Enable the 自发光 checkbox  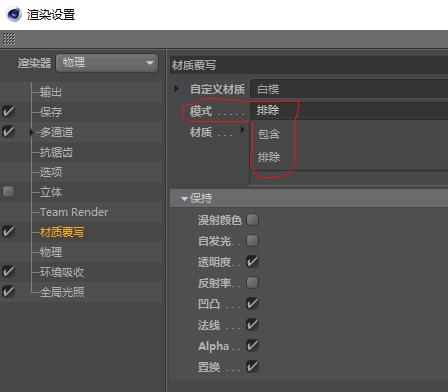click(252, 240)
